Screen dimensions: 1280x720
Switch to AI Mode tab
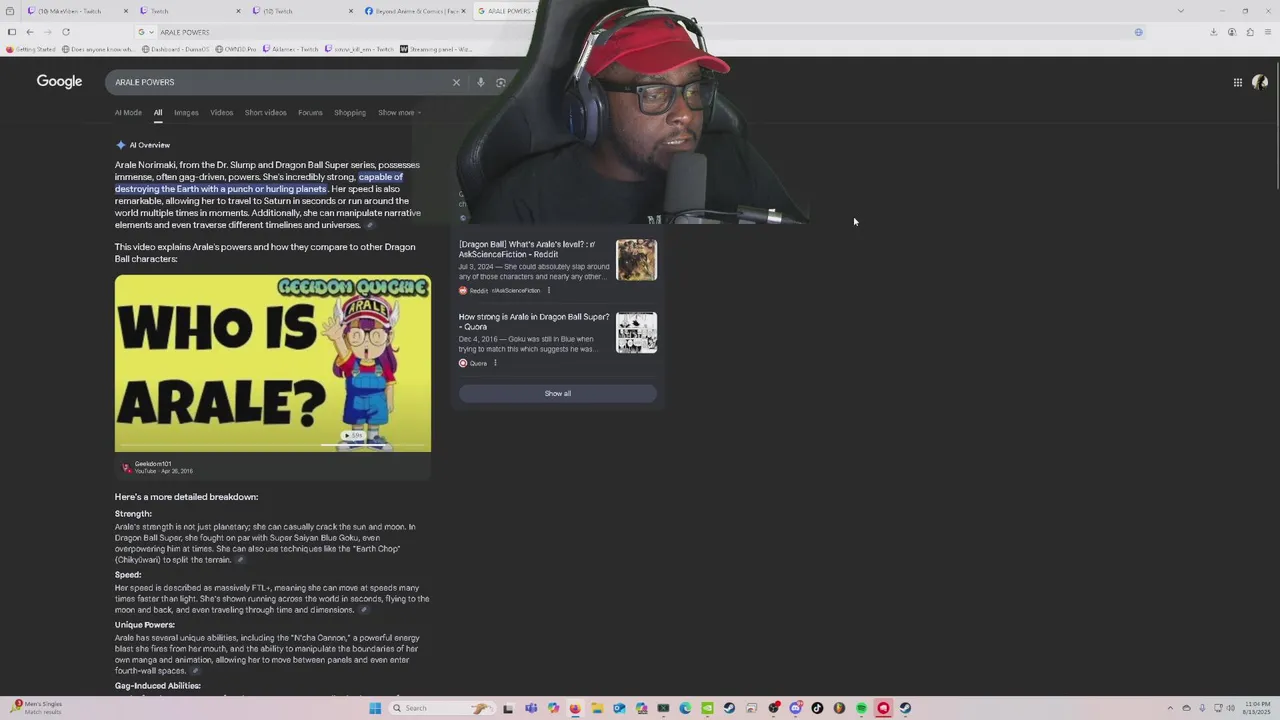coord(128,112)
